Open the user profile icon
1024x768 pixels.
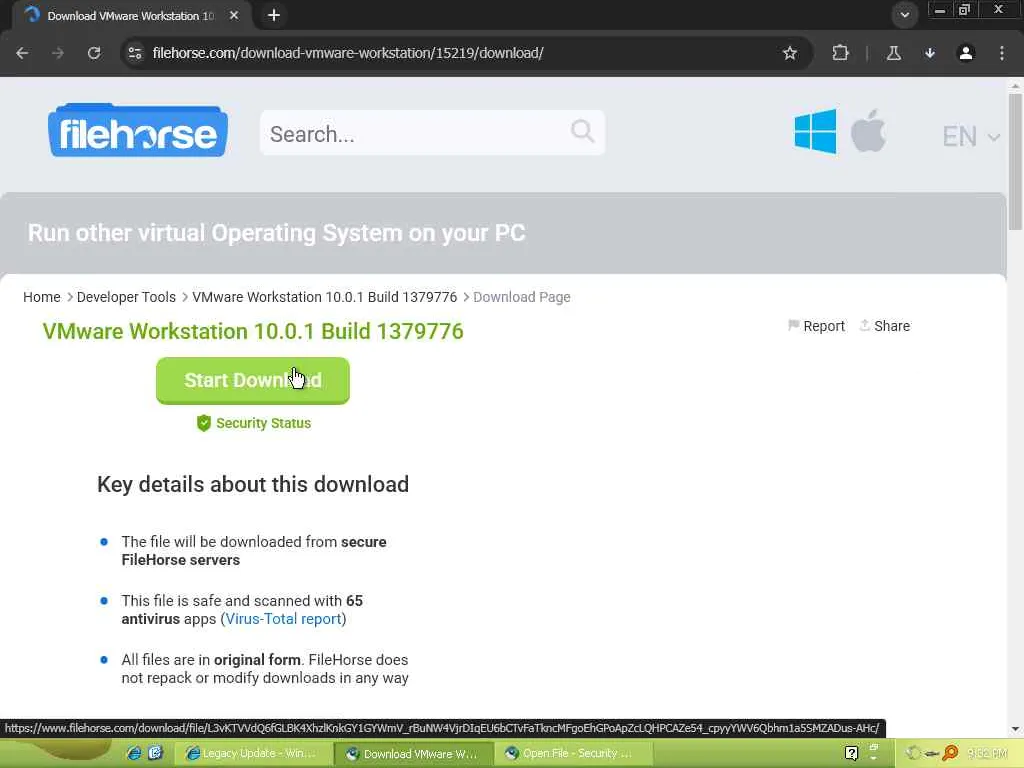click(x=966, y=53)
